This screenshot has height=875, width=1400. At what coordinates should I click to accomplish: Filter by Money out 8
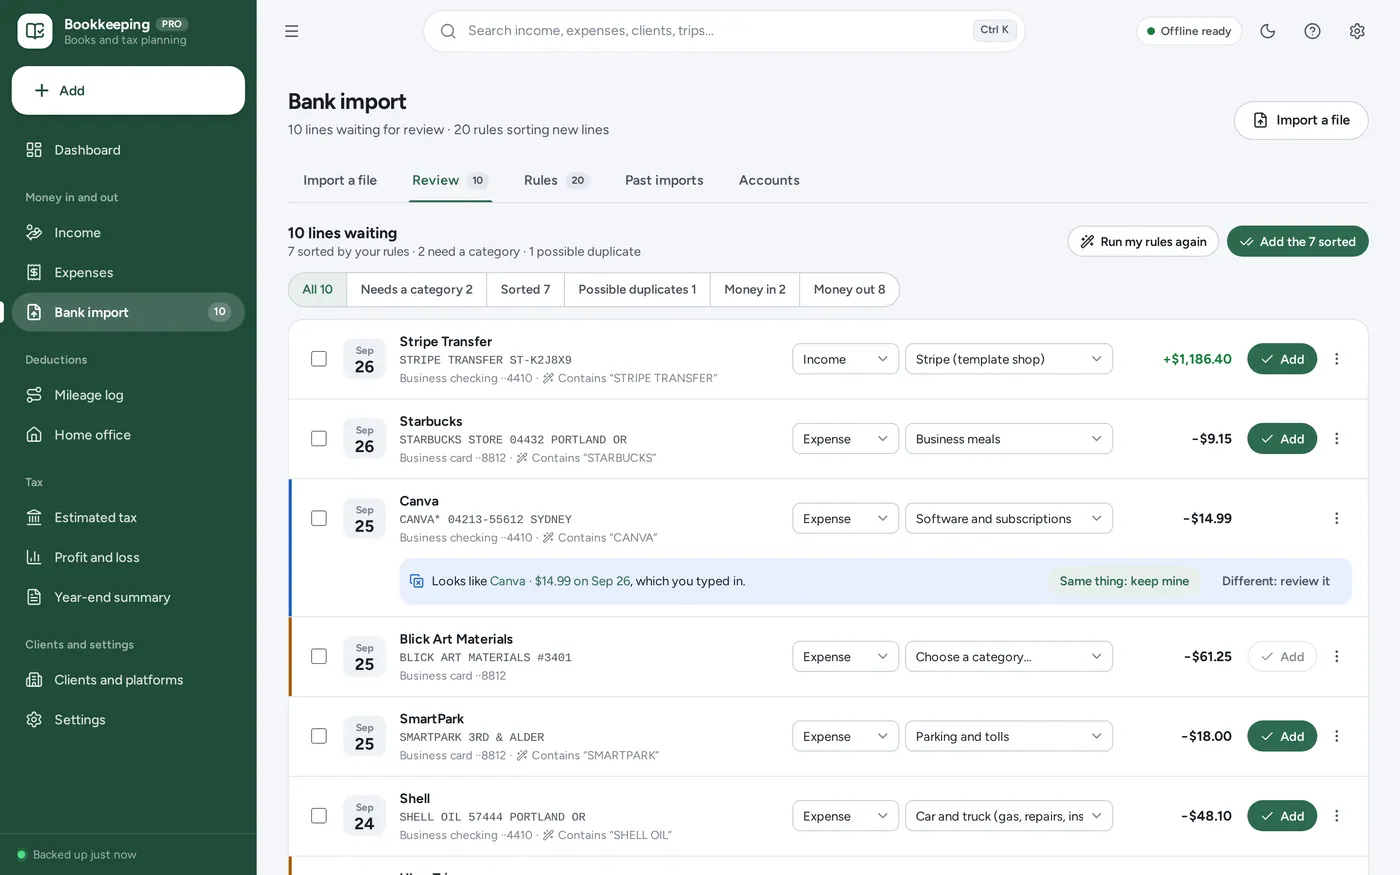[x=849, y=290]
